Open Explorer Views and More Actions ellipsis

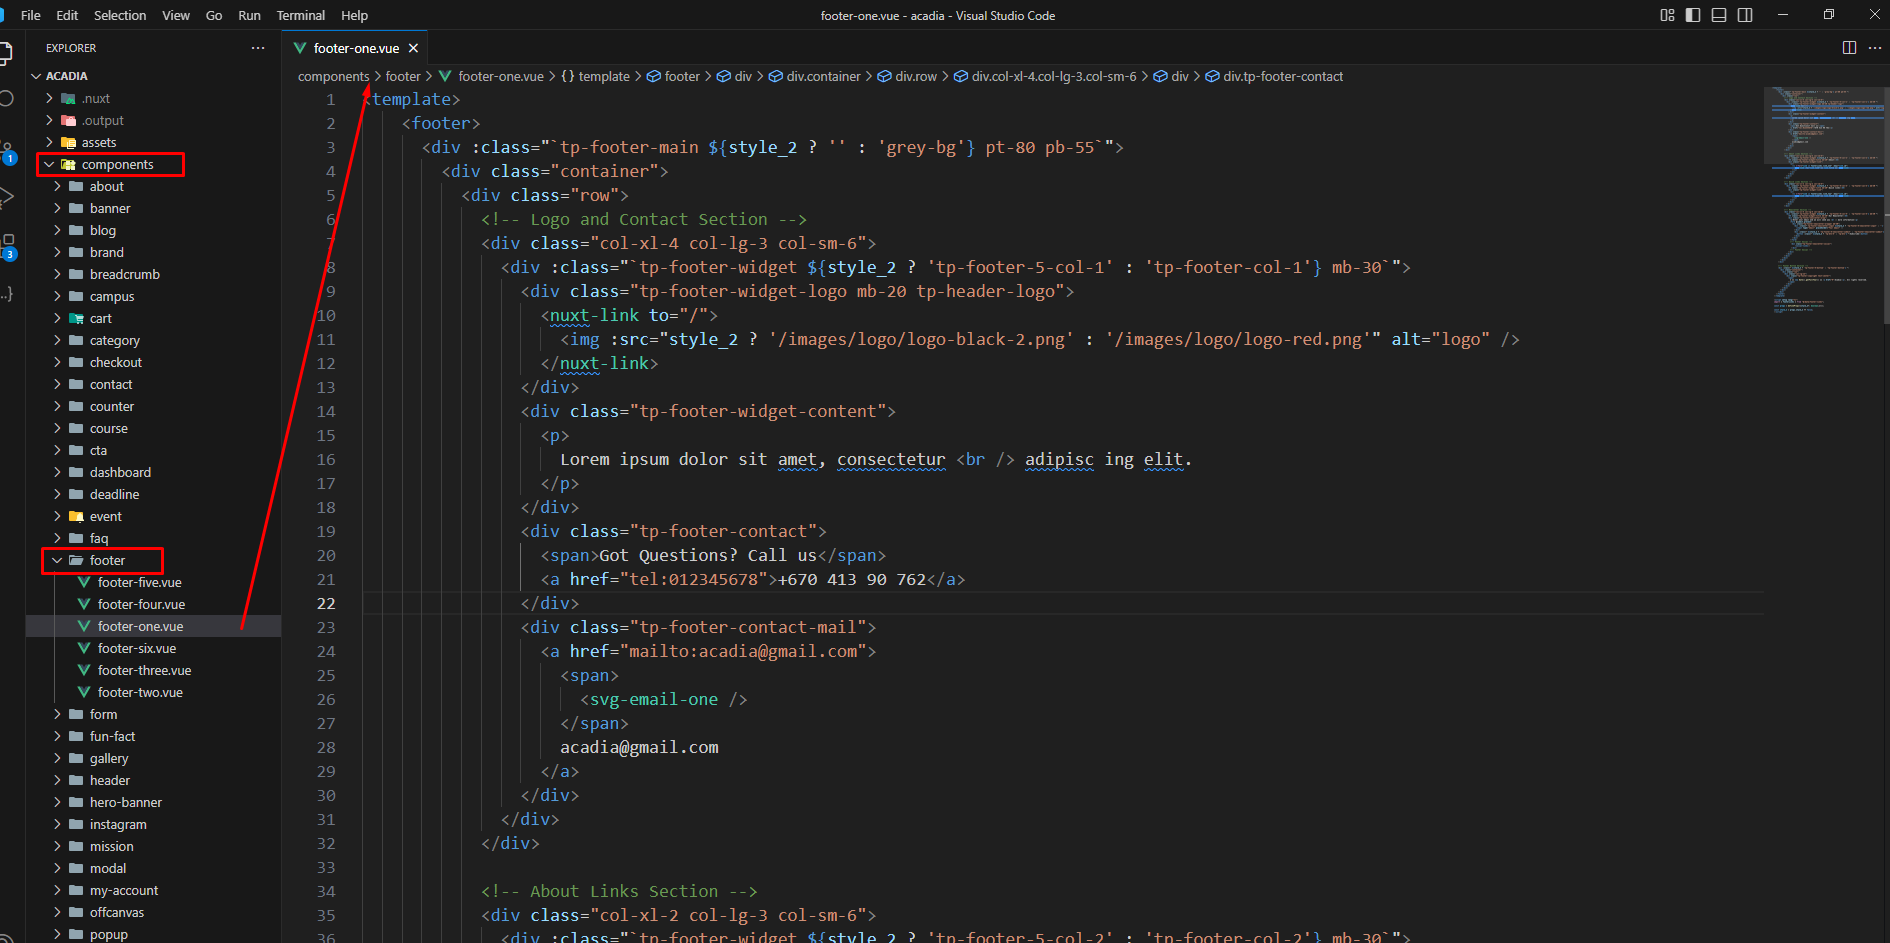tap(258, 48)
